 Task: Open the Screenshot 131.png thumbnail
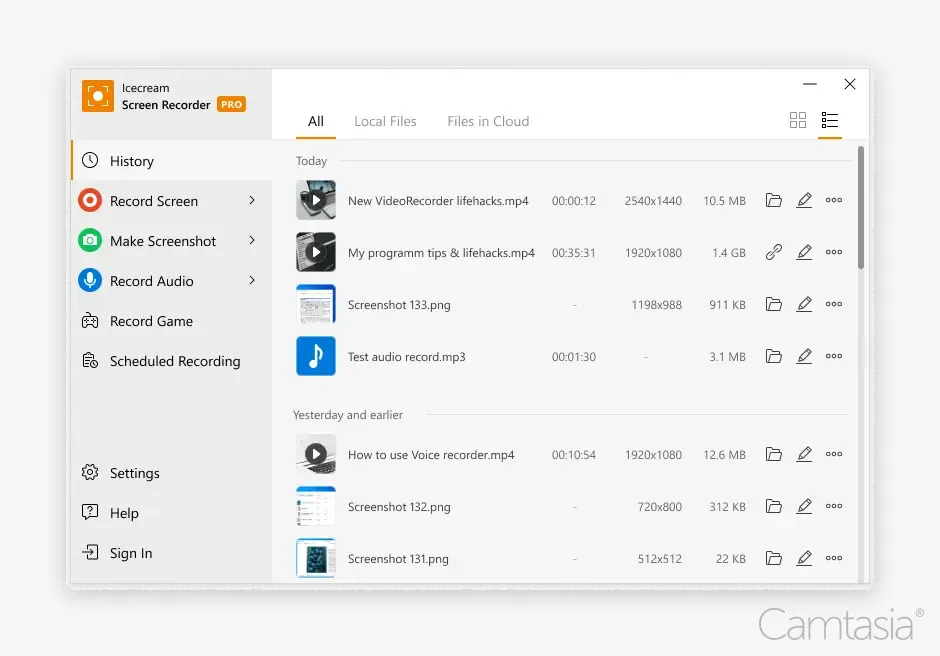[316, 558]
